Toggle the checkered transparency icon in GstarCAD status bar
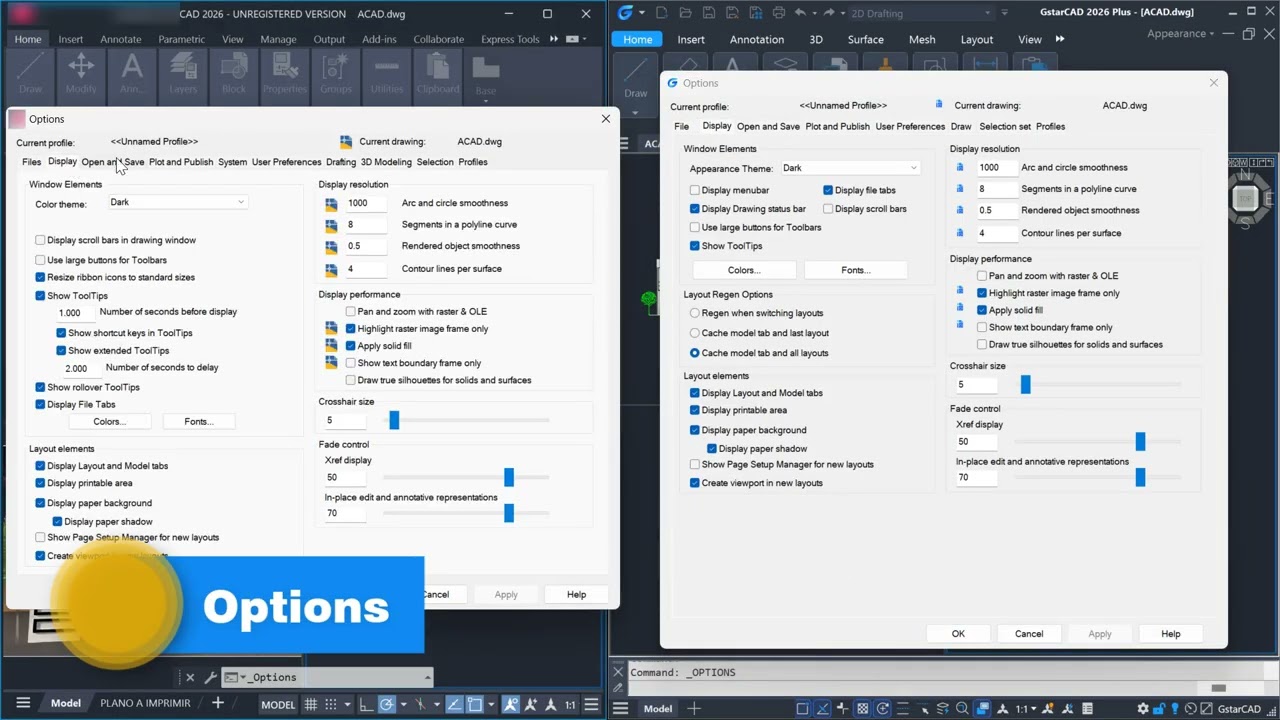The height and width of the screenshot is (720, 1280). (862, 709)
